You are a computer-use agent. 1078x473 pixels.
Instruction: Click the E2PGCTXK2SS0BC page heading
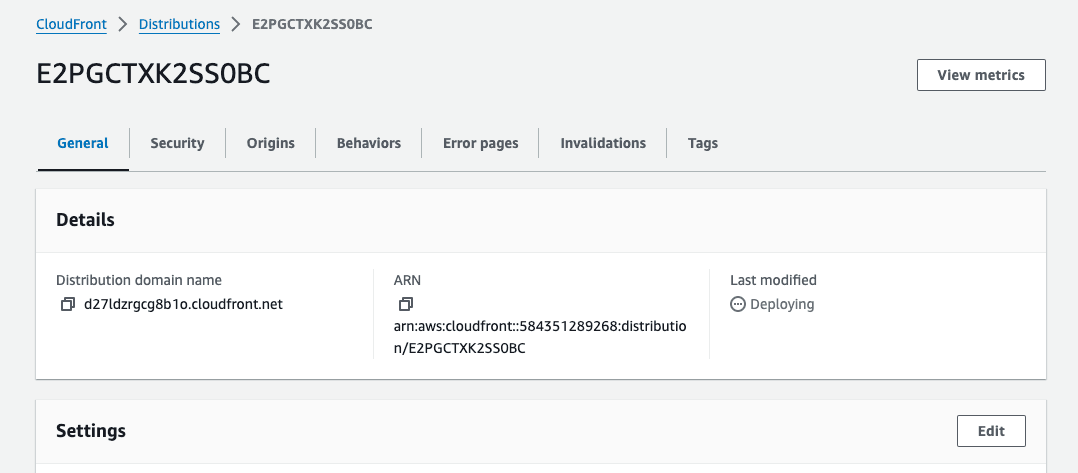(x=153, y=74)
